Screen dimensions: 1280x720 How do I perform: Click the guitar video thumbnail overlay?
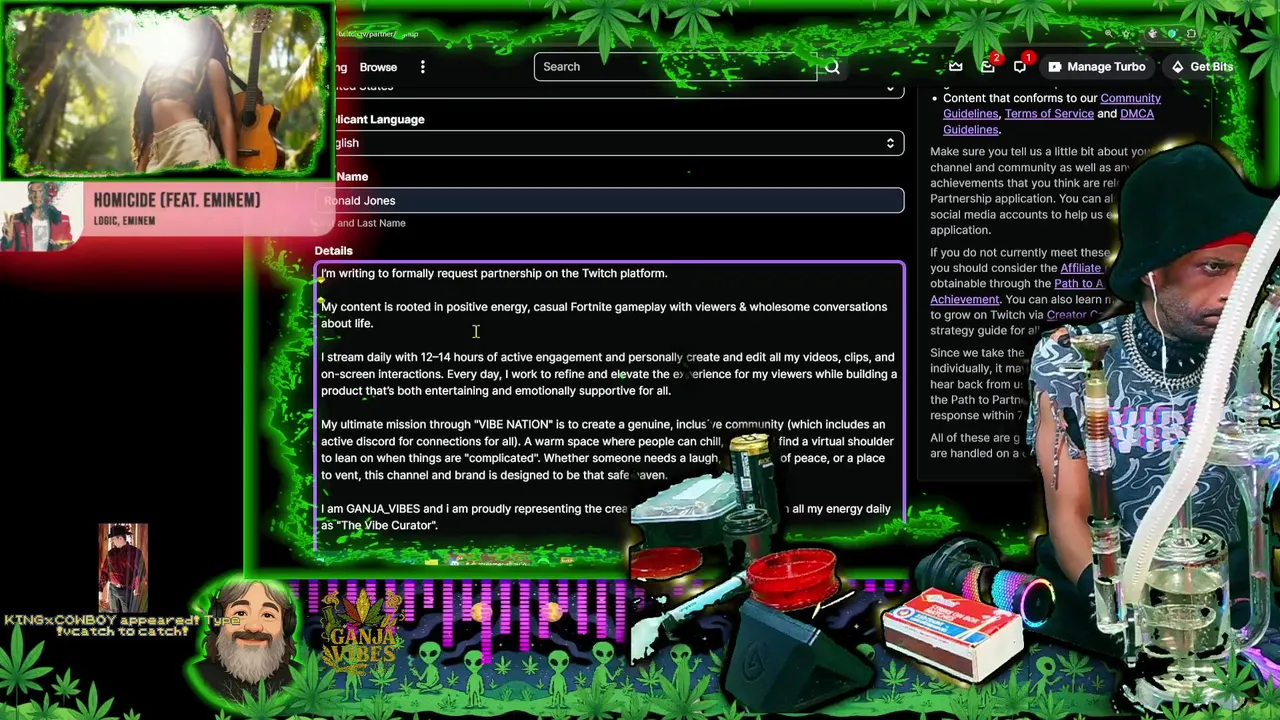pos(167,90)
